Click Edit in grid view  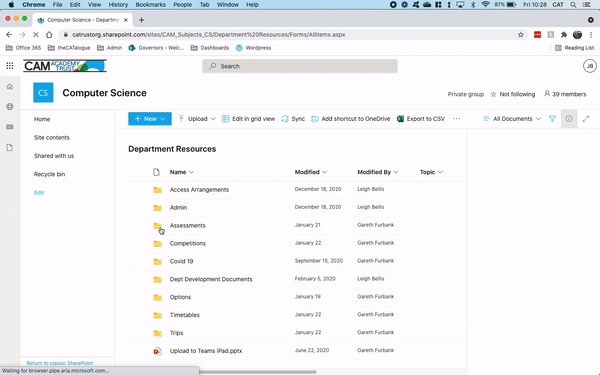pos(249,119)
